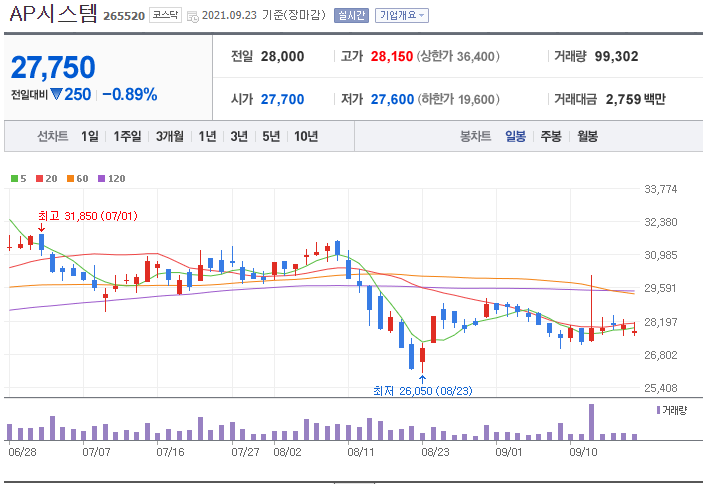Screen dimensions: 703x484
Task: Select the 10년 line chart tab
Action: pyautogui.click(x=306, y=136)
